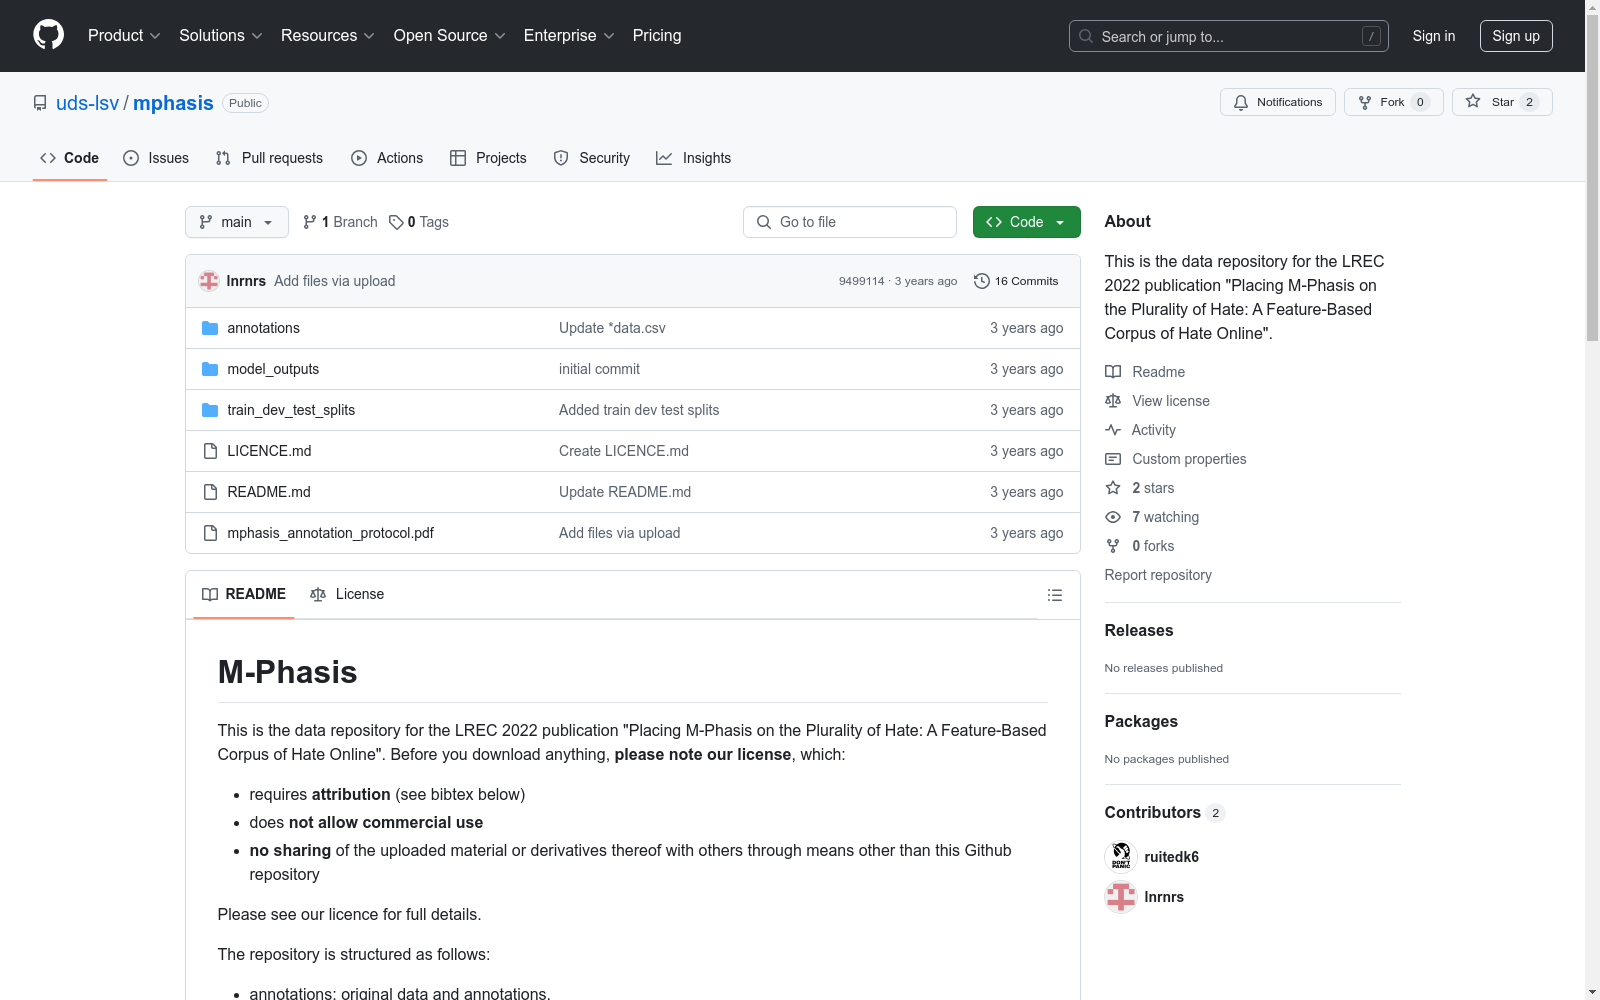Expand the Solutions menu
Viewport: 1600px width, 1000px height.
click(x=221, y=36)
